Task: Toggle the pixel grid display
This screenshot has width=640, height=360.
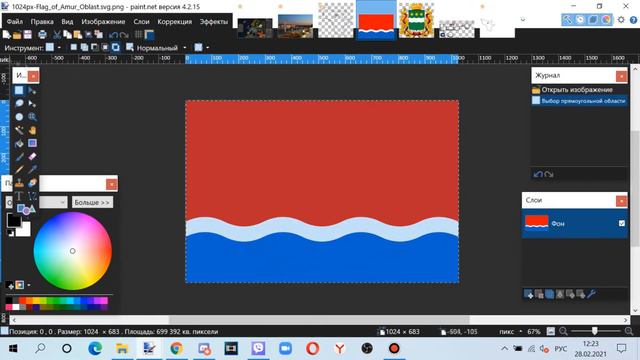Action: tap(138, 35)
